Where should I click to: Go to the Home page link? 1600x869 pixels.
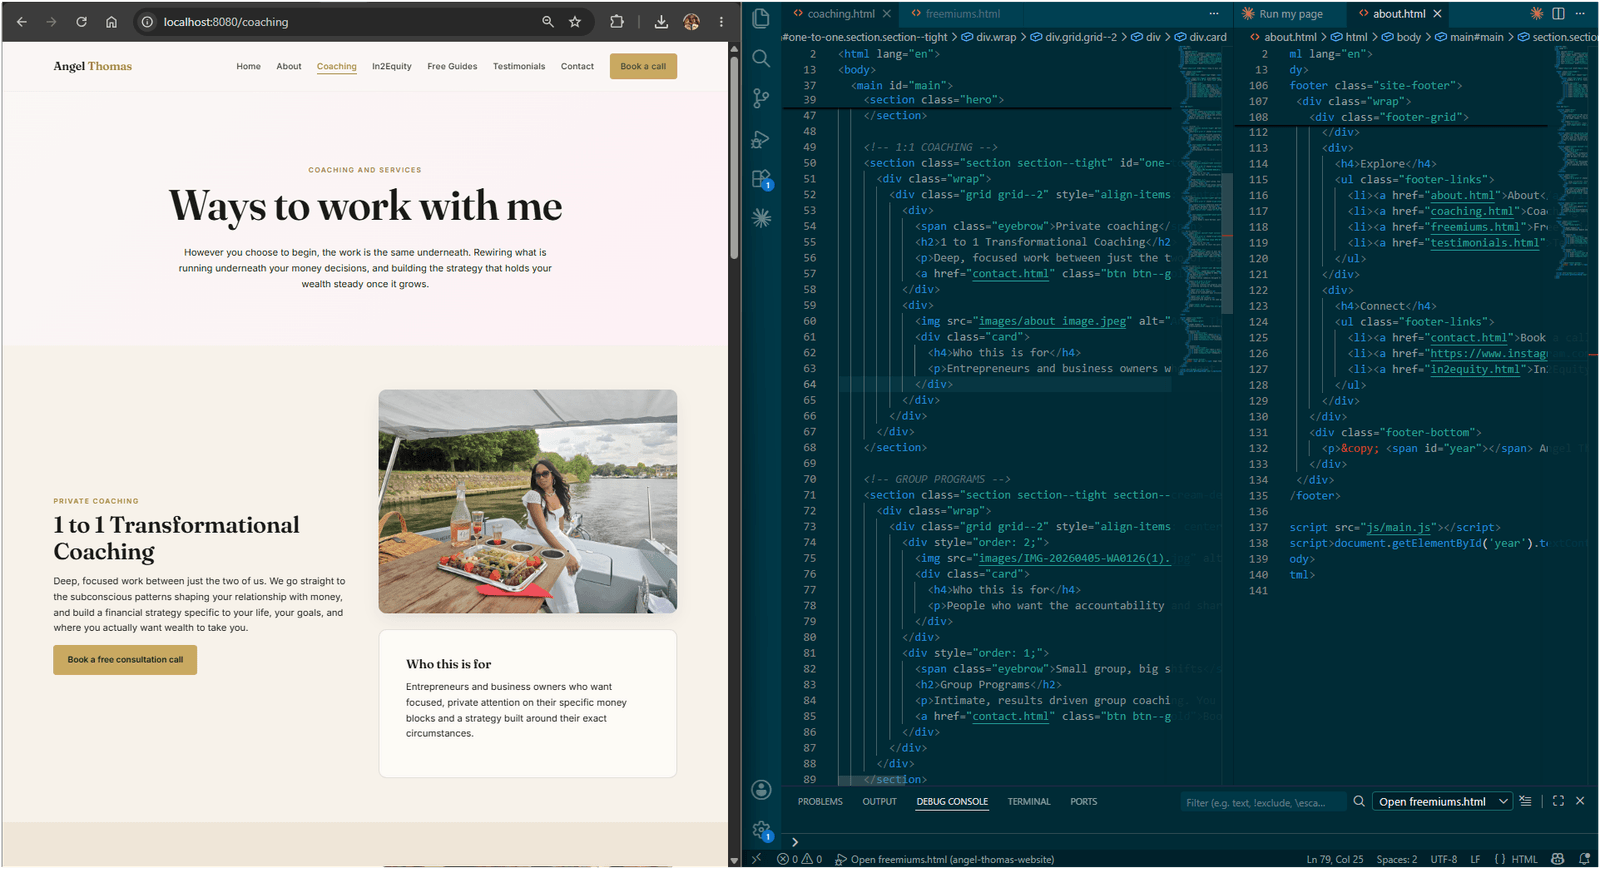tap(248, 67)
